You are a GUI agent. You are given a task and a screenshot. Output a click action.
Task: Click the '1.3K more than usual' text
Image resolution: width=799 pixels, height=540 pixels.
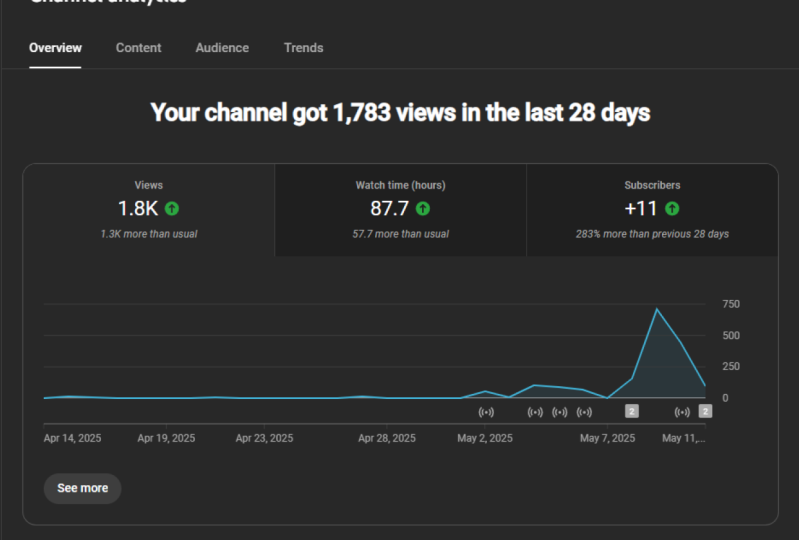point(149,234)
